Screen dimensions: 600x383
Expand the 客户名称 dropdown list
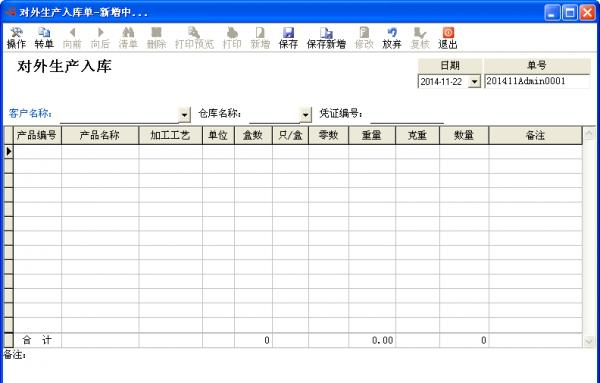pyautogui.click(x=184, y=114)
